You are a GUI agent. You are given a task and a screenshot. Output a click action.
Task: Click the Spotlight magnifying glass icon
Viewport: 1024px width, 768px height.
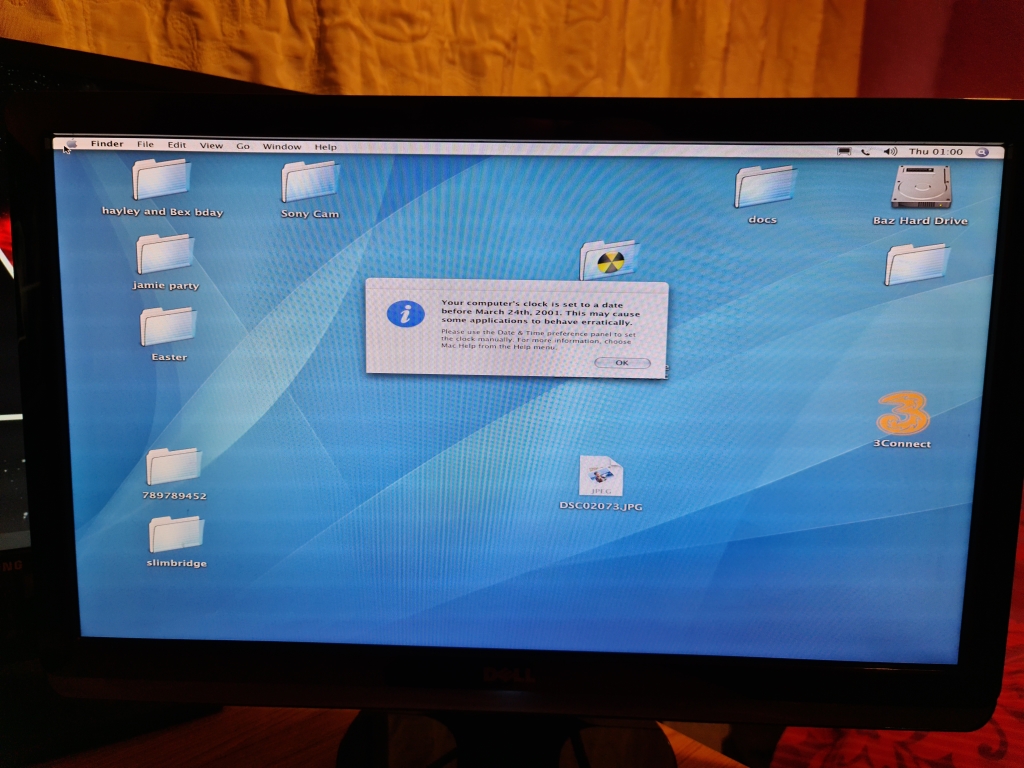(x=982, y=152)
